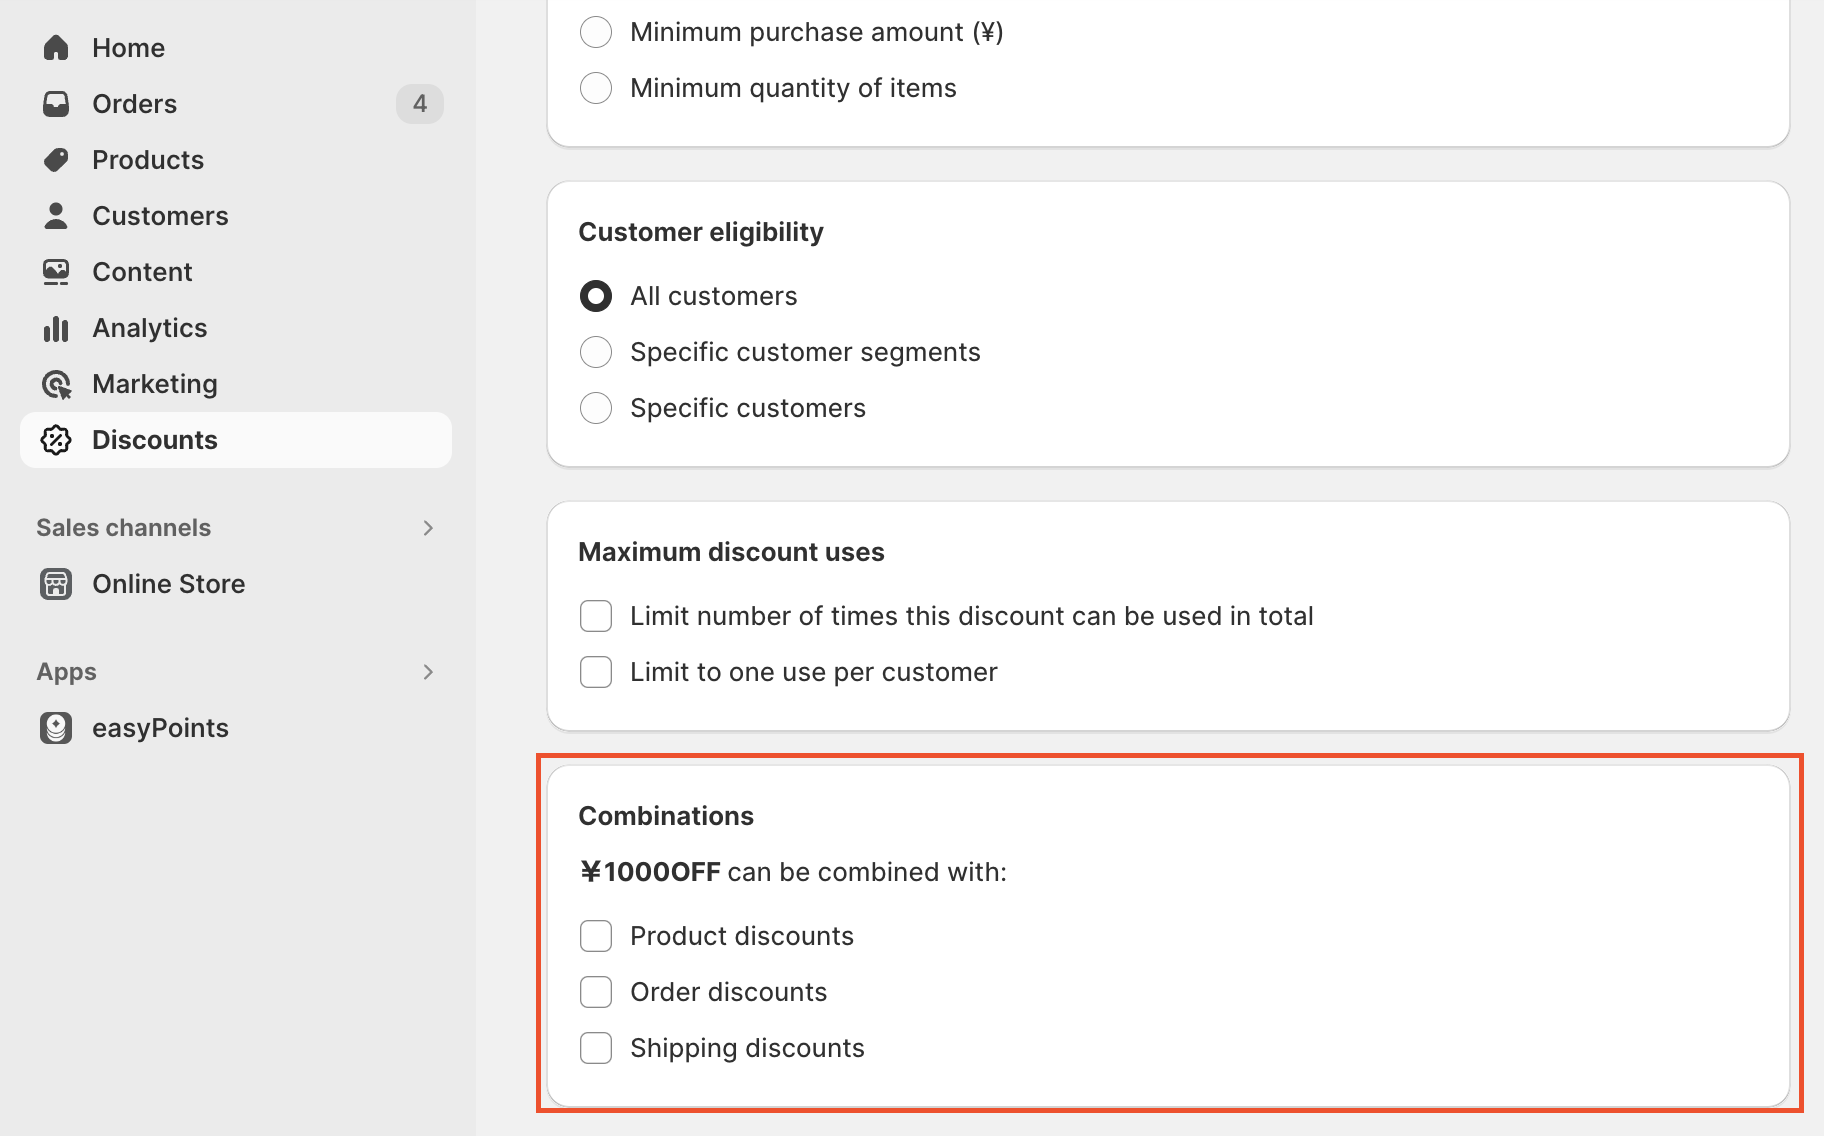Screen dimensions: 1824x1136
Task: Click the Content image icon
Action: (x=56, y=272)
